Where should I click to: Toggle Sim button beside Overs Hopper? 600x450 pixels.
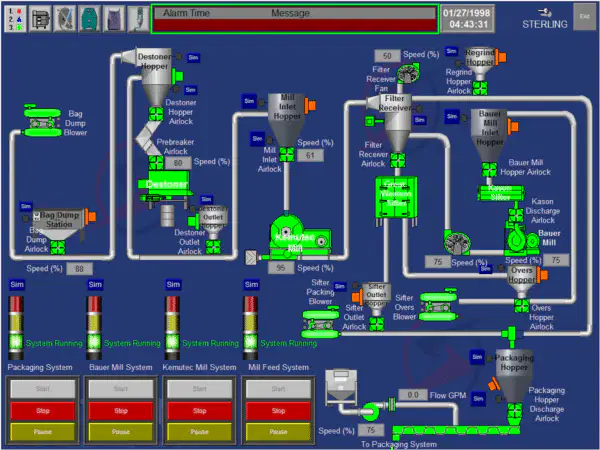pos(486,269)
